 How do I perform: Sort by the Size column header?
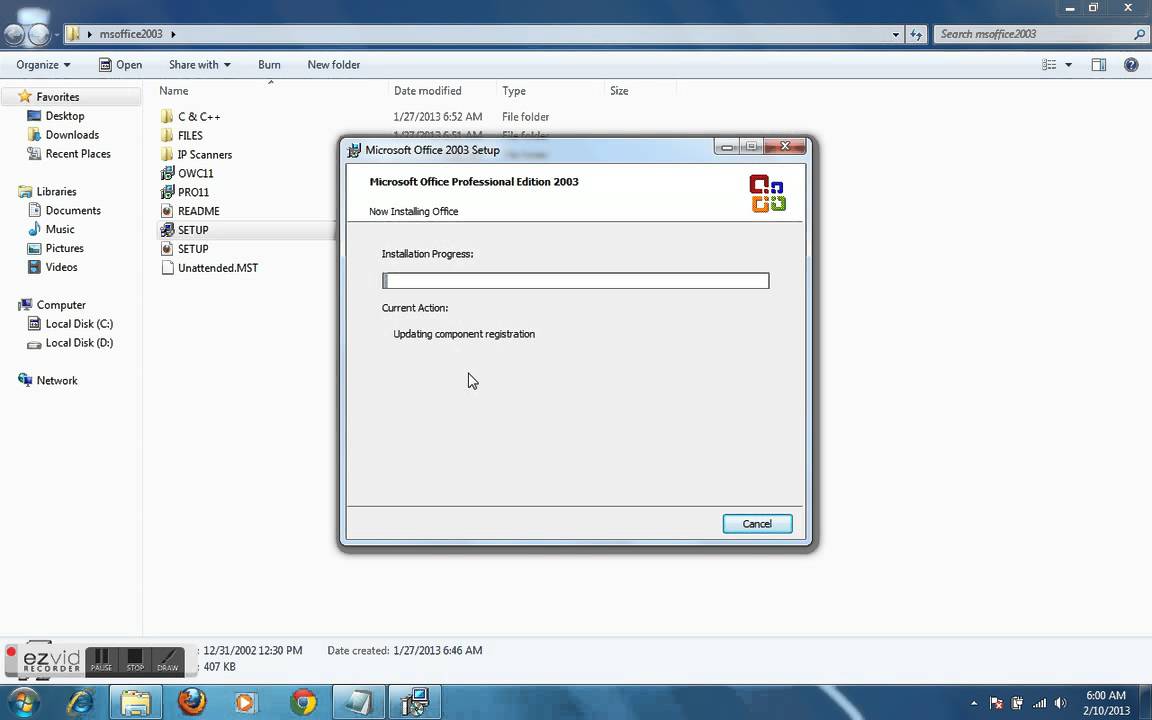point(619,90)
